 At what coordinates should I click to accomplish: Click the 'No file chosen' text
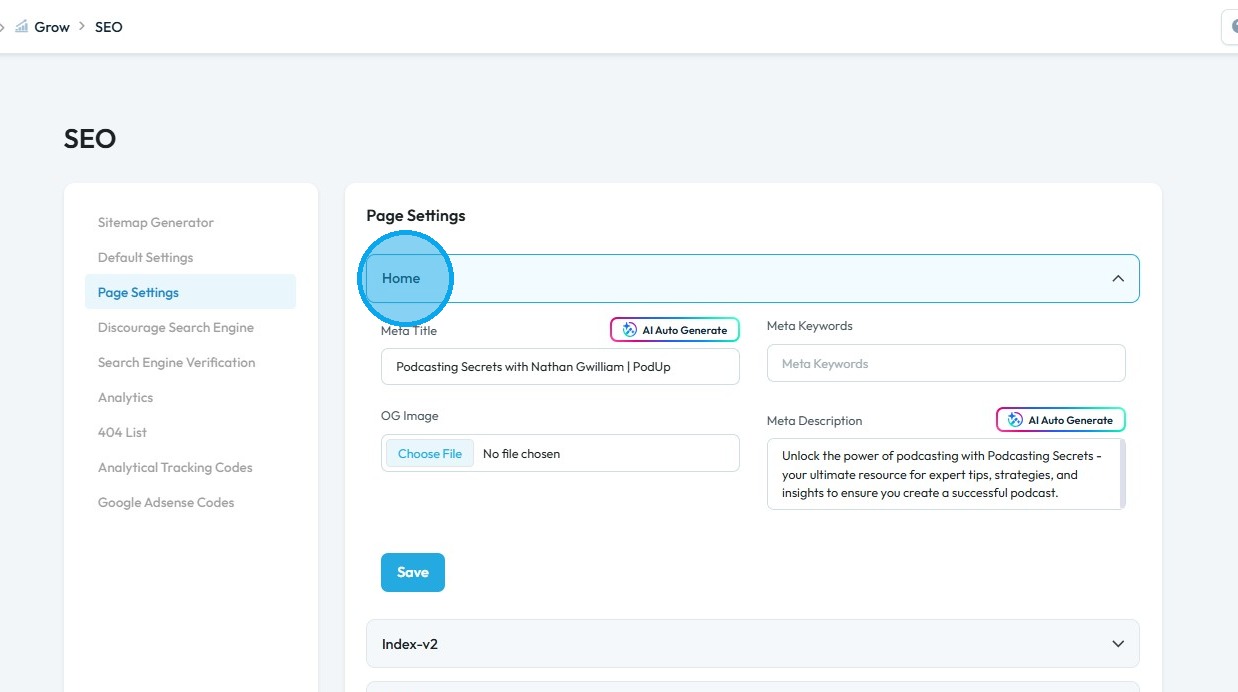click(x=521, y=453)
